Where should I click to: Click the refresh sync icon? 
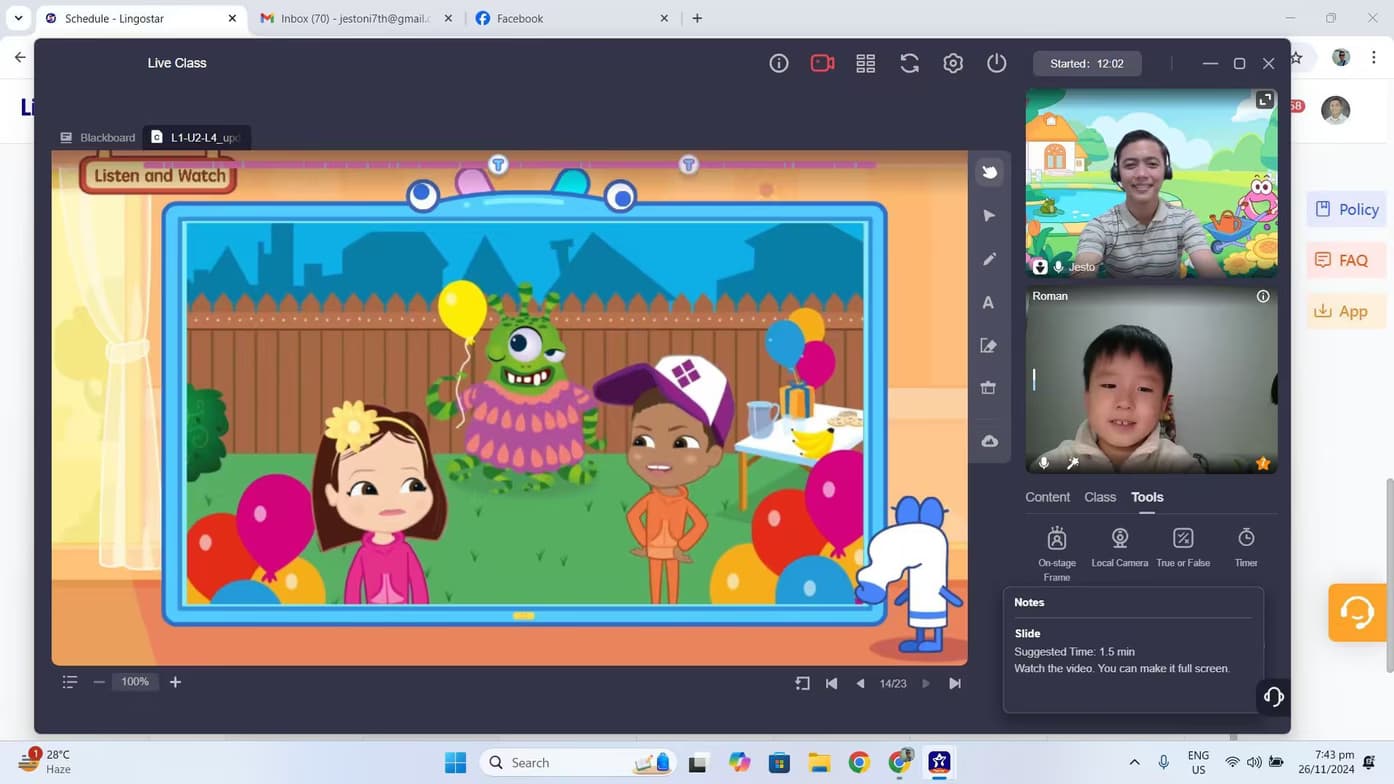909,63
